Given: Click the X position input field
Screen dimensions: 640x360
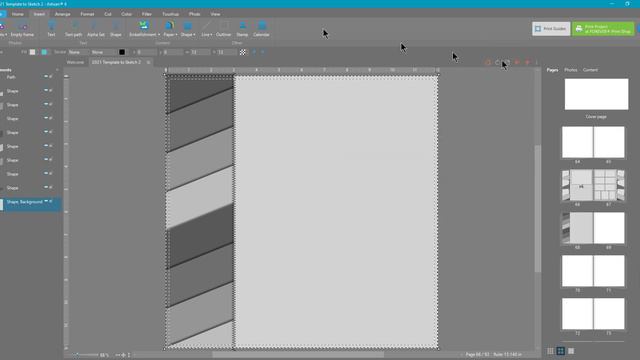Looking at the screenshot, I should tap(147, 52).
